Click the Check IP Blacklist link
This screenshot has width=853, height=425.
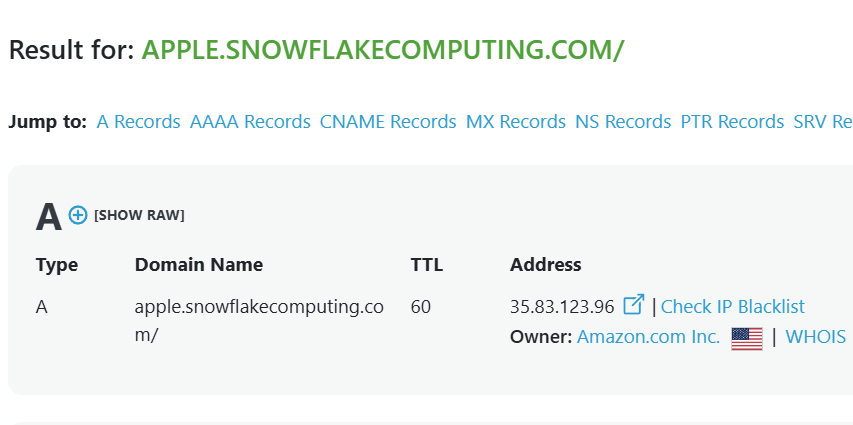(x=733, y=307)
